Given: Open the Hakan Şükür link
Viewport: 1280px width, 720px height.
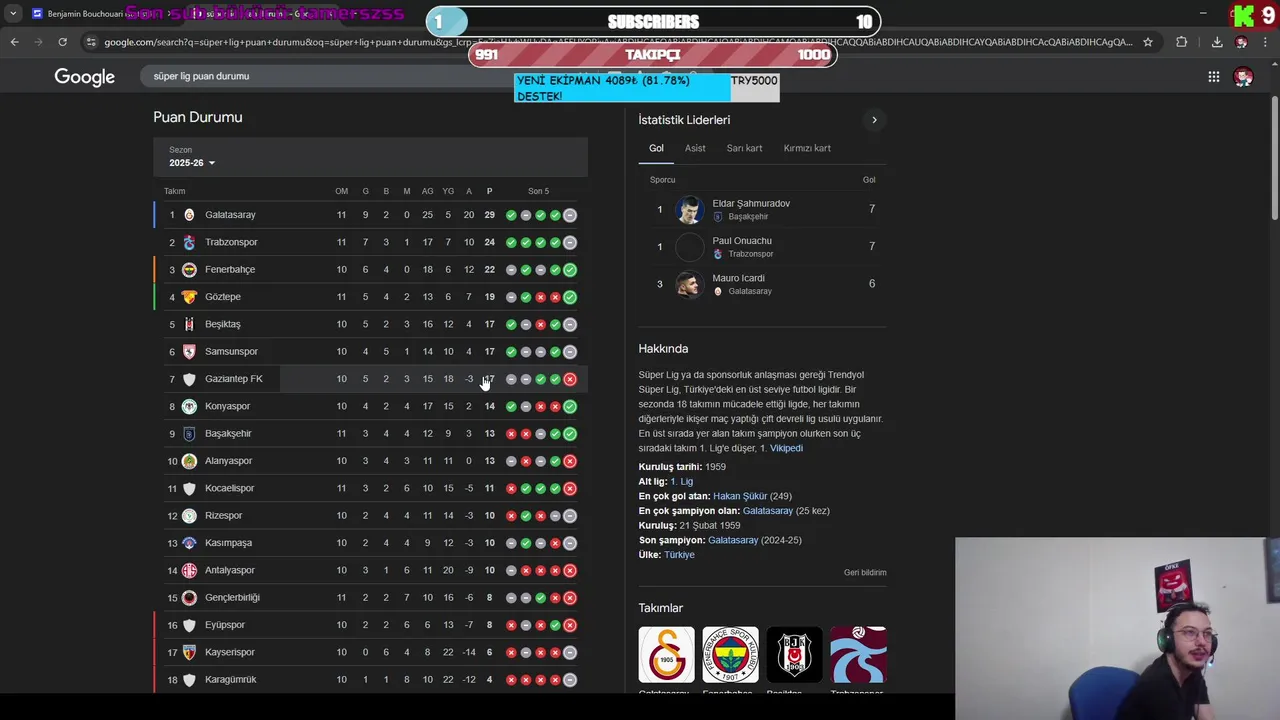Looking at the screenshot, I should 740,496.
